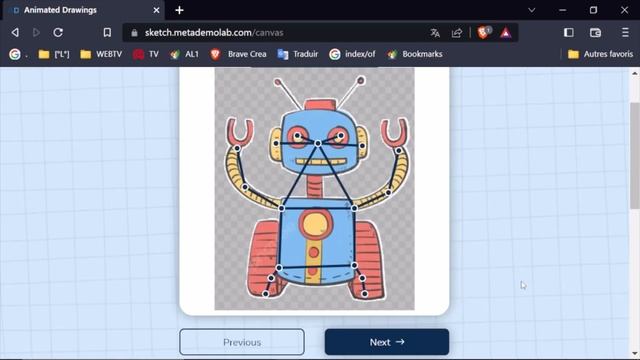Open the index/of bookmark
This screenshot has width=640, height=360.
(352, 54)
